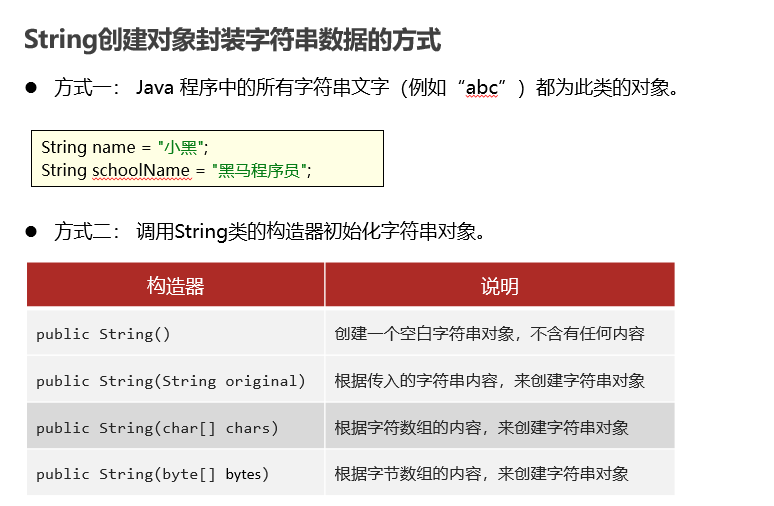
Task: Click the cell "public String()"
Action: 176,333
